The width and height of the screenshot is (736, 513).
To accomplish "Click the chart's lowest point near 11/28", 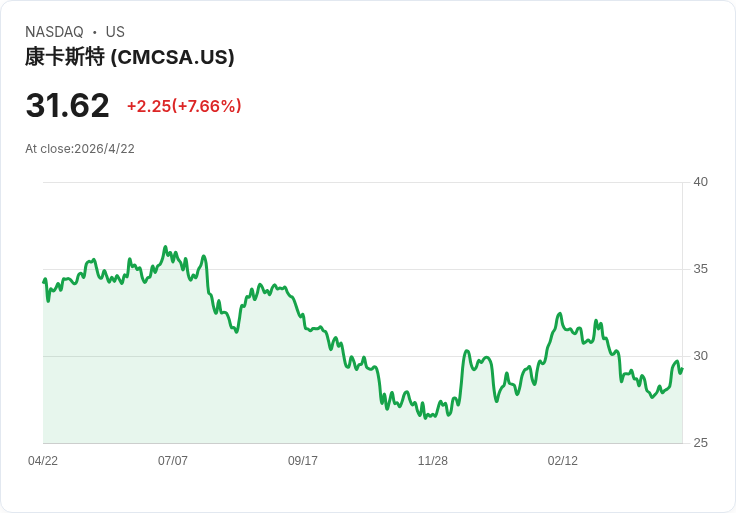I will 425,418.
